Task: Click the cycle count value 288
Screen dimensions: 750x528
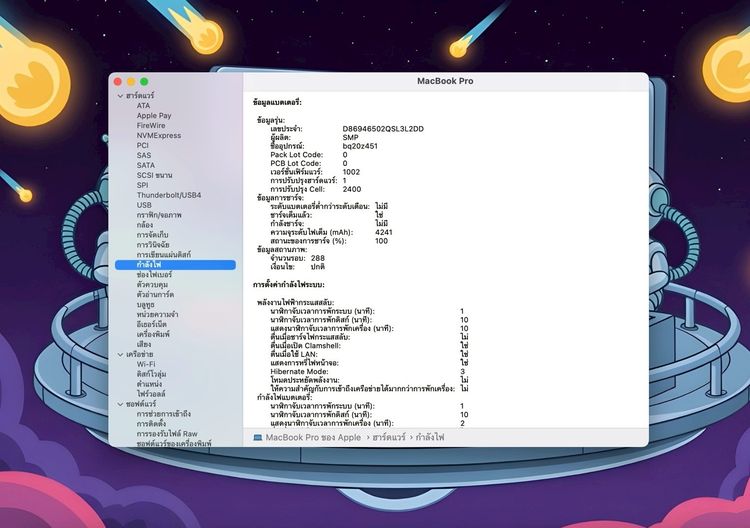Action: (x=318, y=258)
